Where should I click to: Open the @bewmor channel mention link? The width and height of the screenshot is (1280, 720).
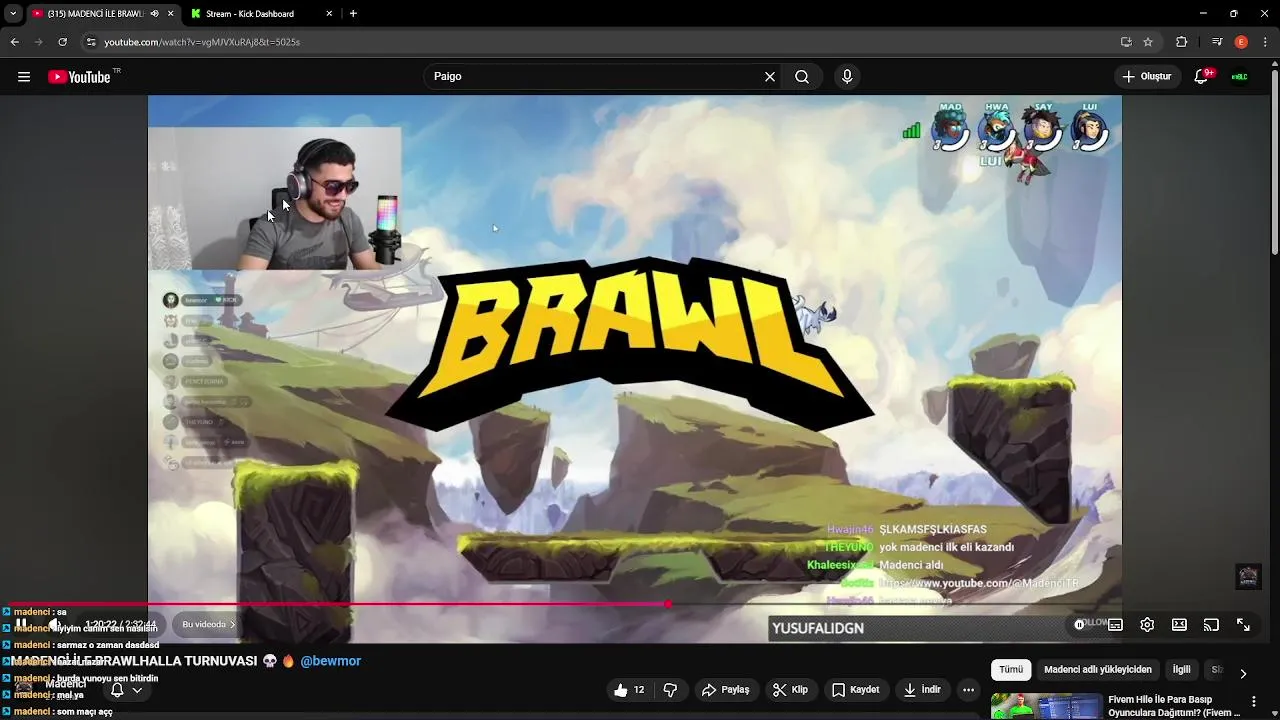click(330, 661)
